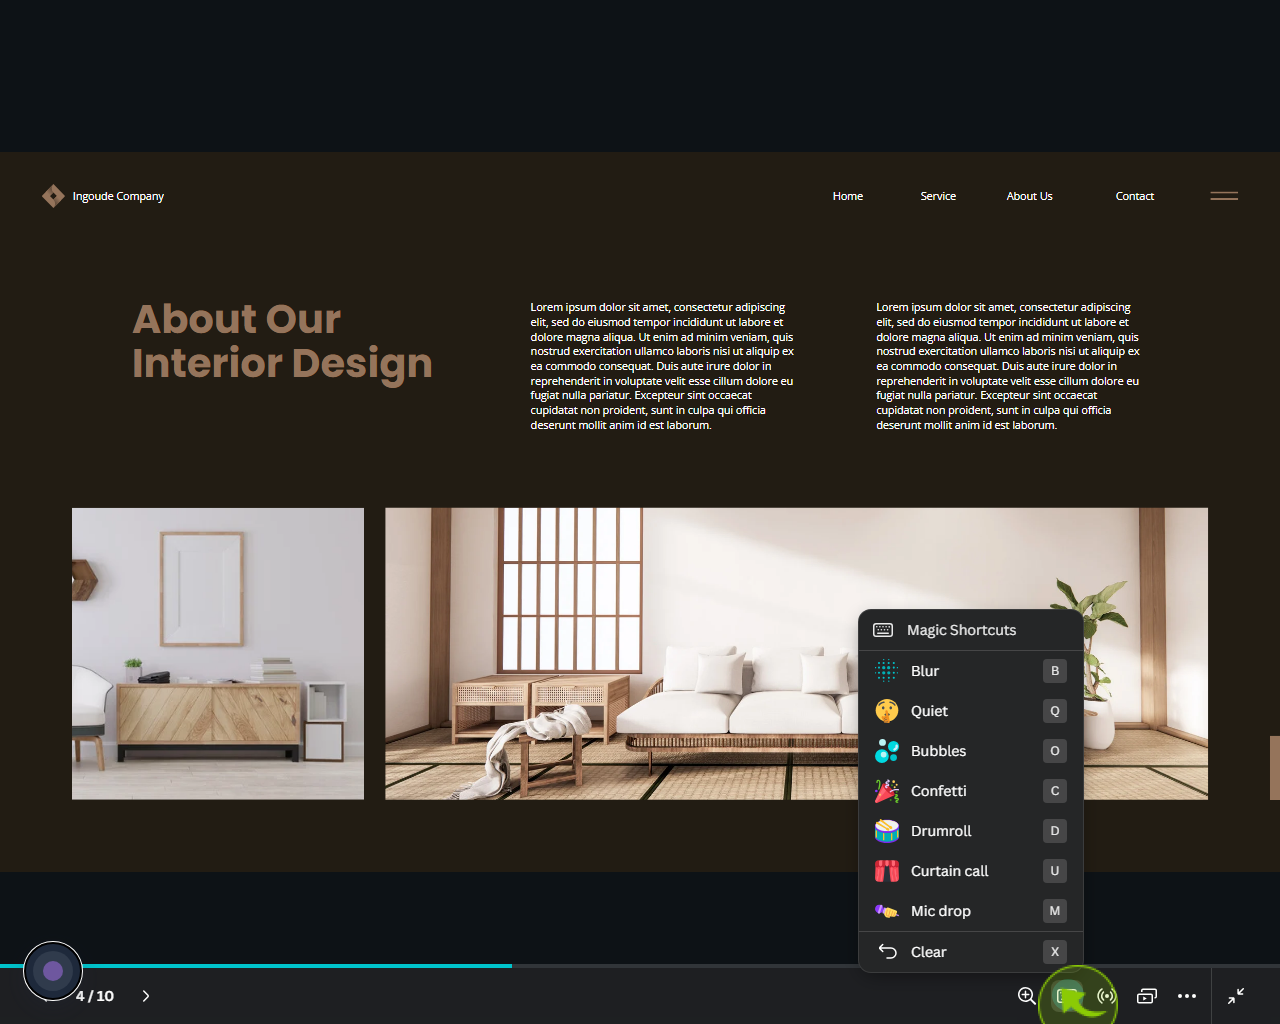Click the U key badge for Curtain call
The height and width of the screenshot is (1024, 1280).
point(1055,871)
